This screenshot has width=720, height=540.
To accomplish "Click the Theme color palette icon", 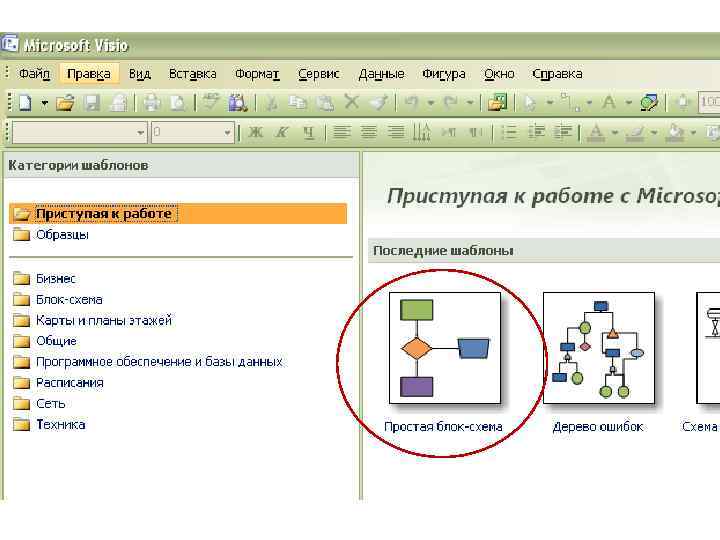I will coord(649,103).
